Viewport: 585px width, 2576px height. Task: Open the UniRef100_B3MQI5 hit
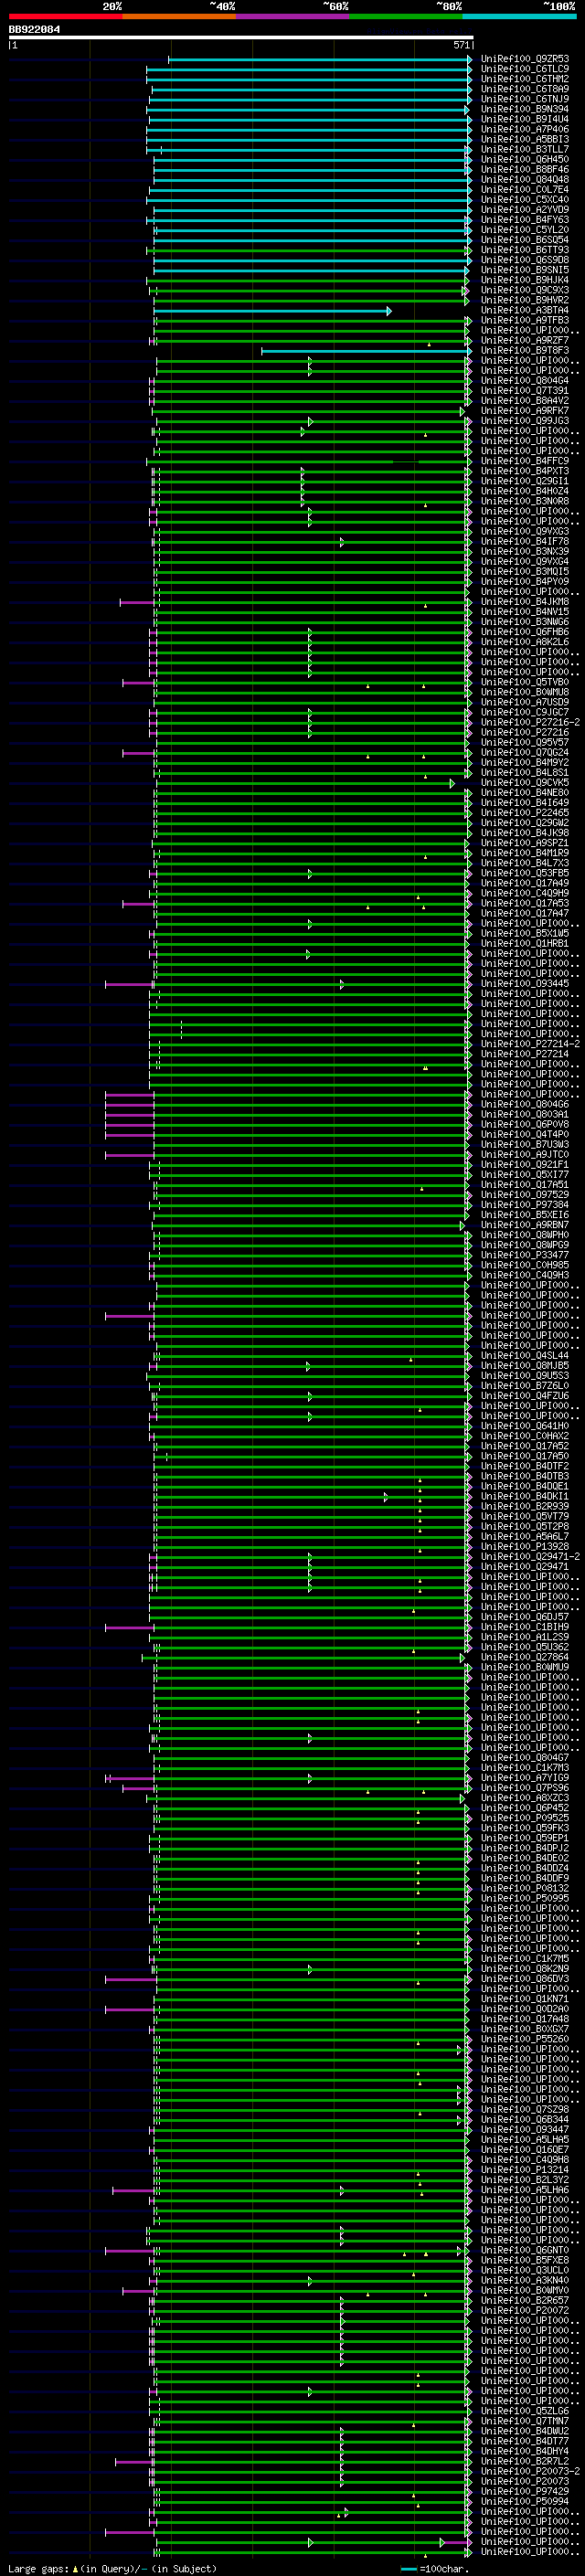[525, 572]
